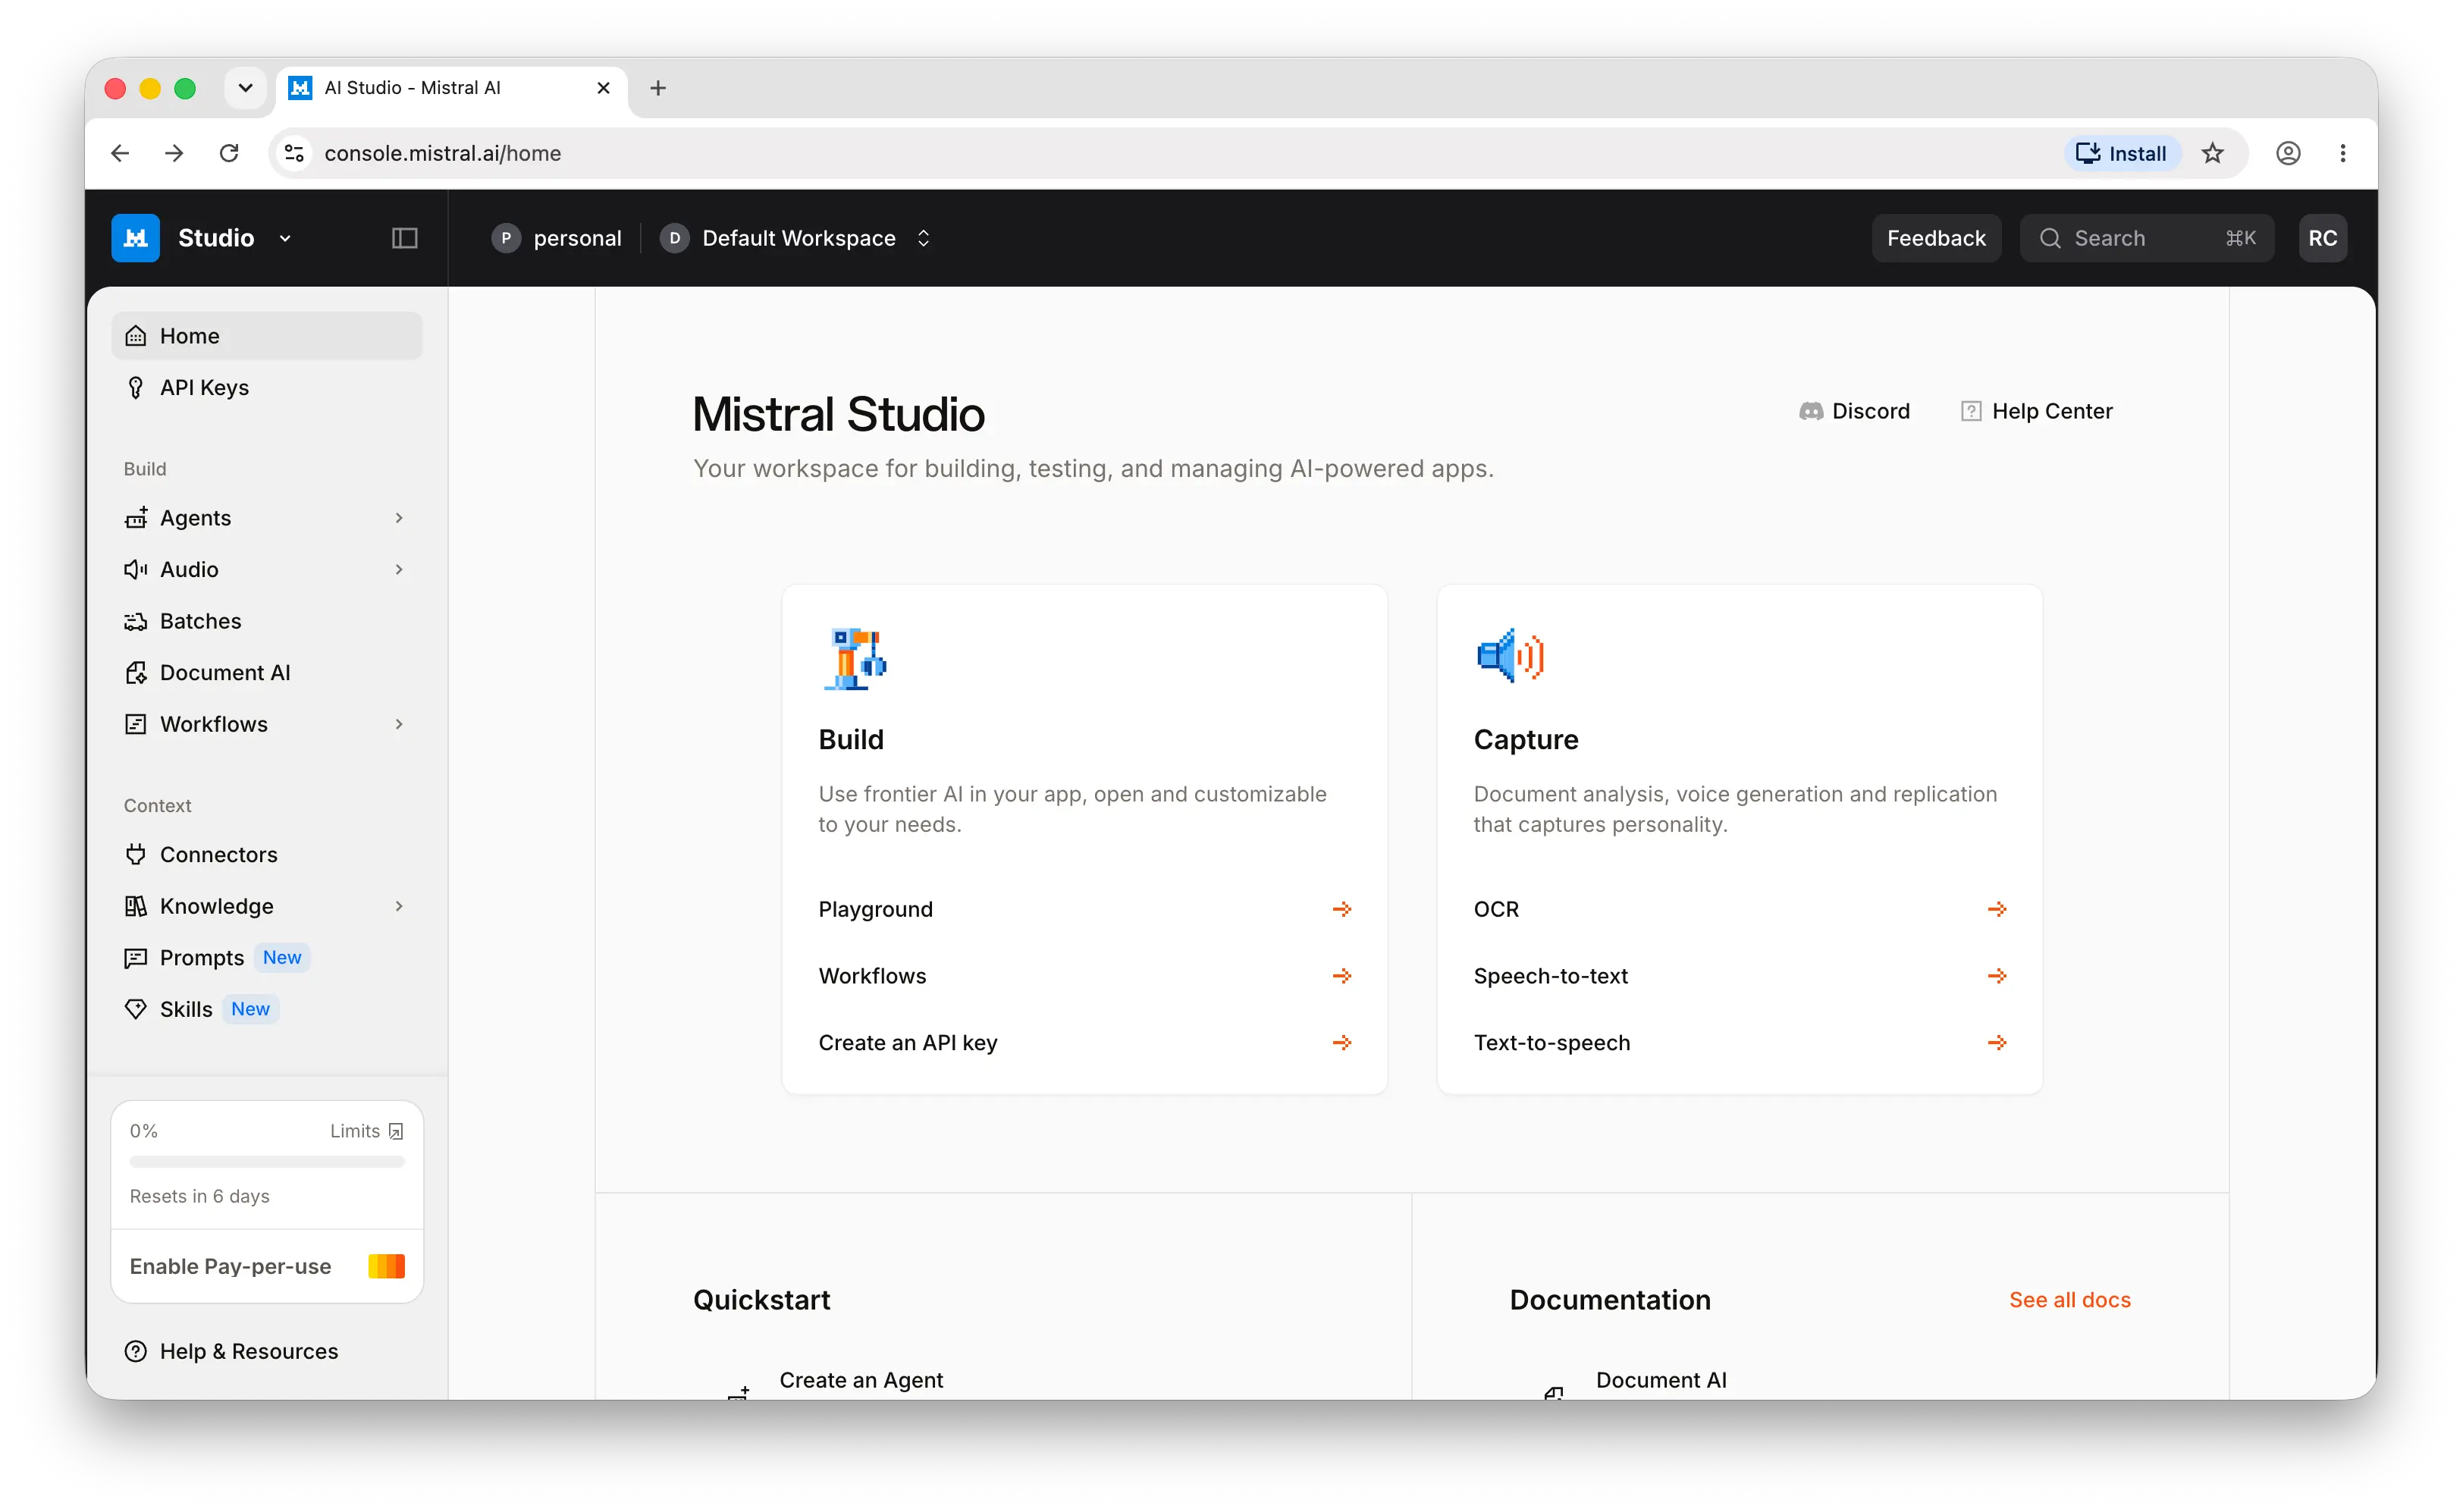Click the Limits external link icon
This screenshot has width=2463, height=1512.
click(x=396, y=1131)
